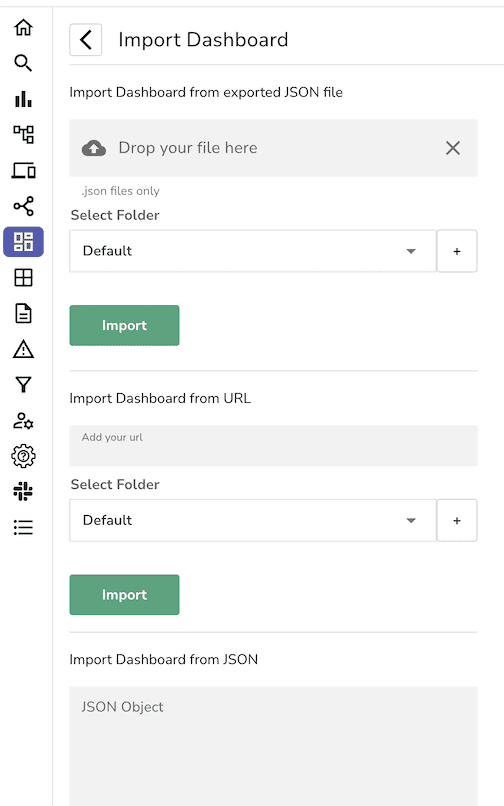Go to Home in sidebar

23,27
